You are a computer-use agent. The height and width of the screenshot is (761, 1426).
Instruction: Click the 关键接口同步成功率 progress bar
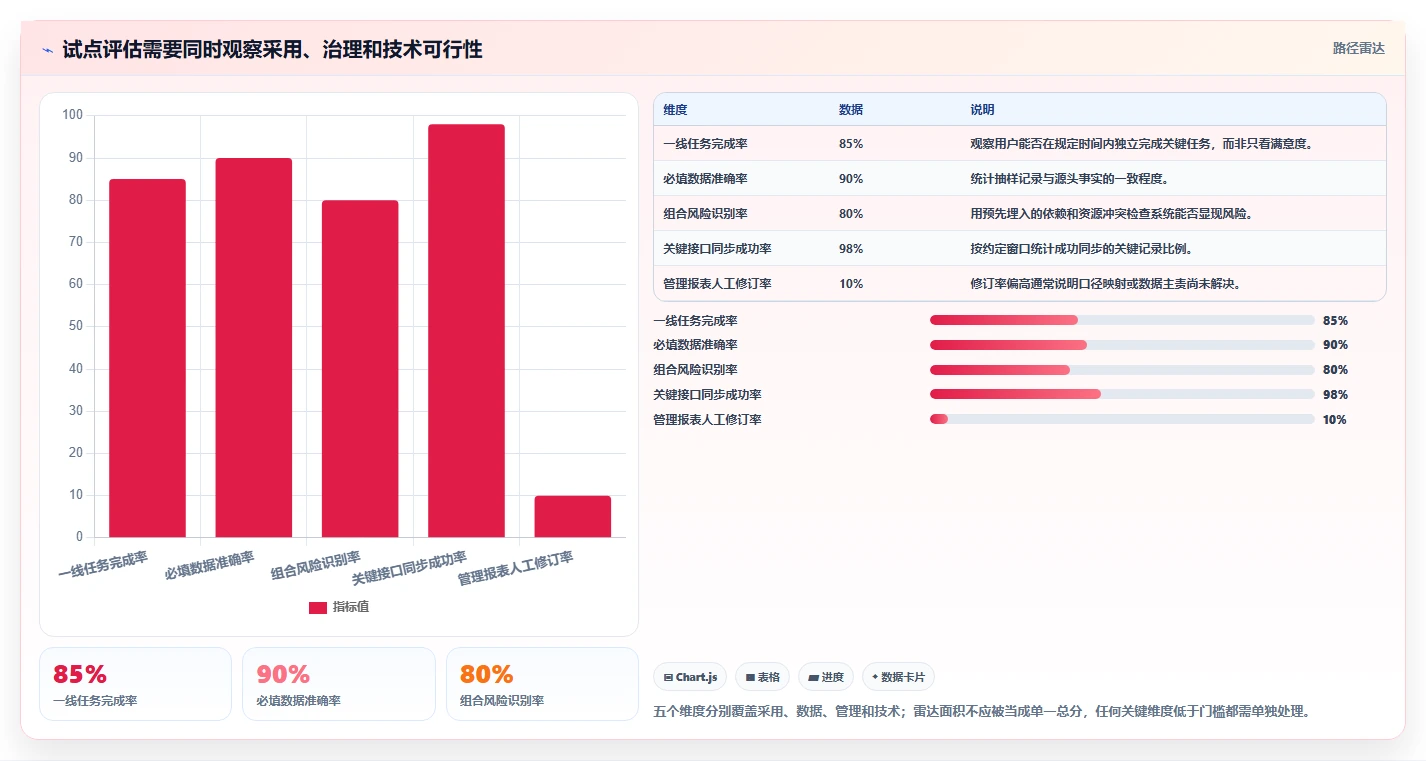(1122, 394)
